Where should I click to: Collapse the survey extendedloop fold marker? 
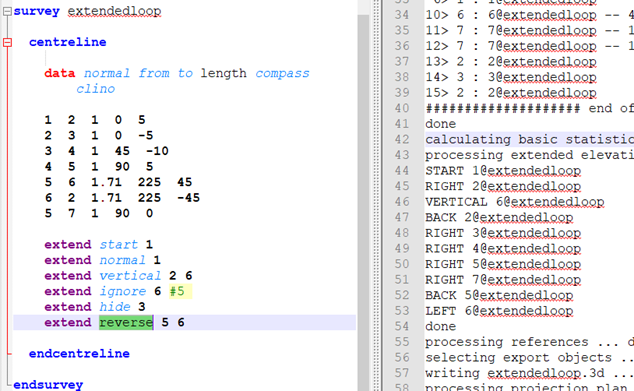click(7, 11)
